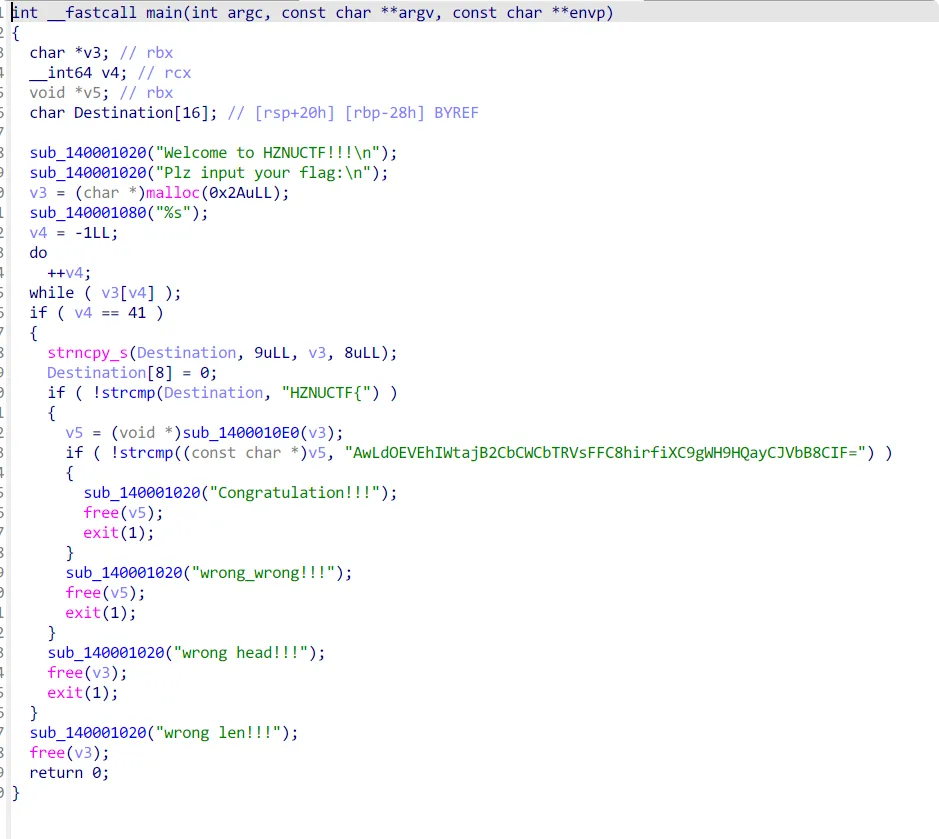Screen dimensions: 939x839
Task: Click free(v3) before return statement
Action: pyautogui.click(x=69, y=753)
